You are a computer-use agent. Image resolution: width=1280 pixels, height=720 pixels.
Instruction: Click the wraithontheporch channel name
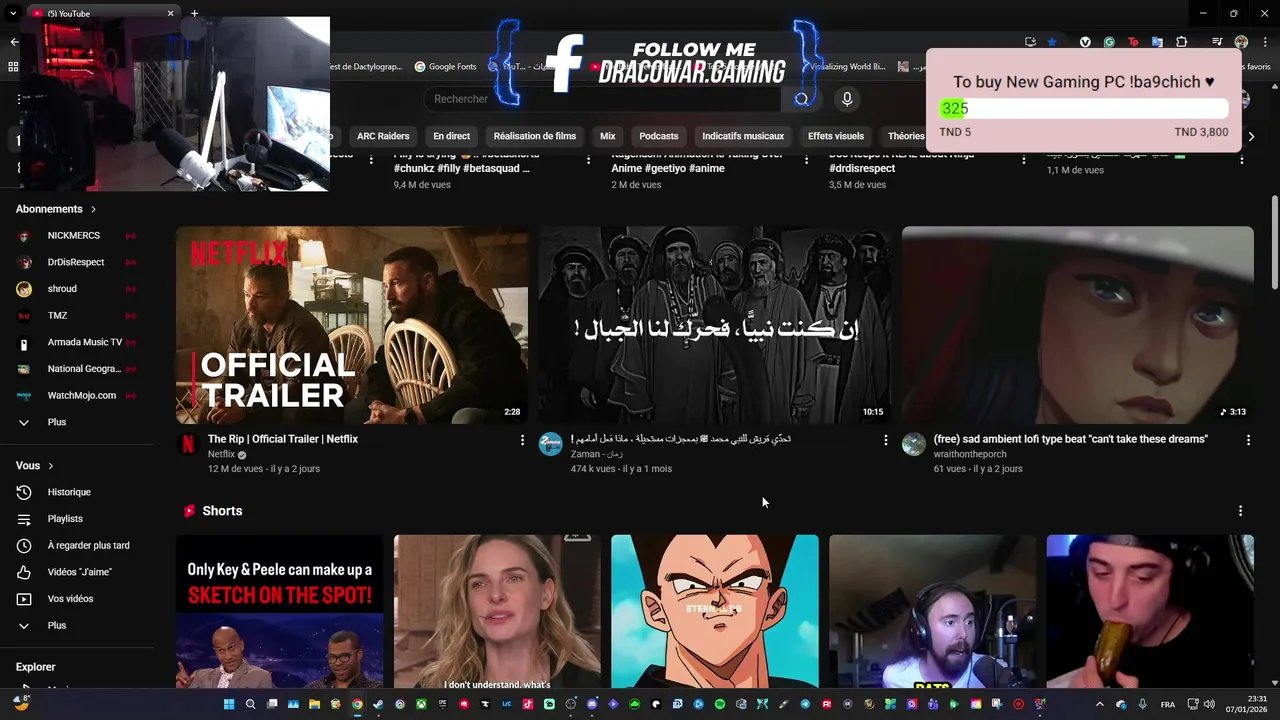coord(970,454)
